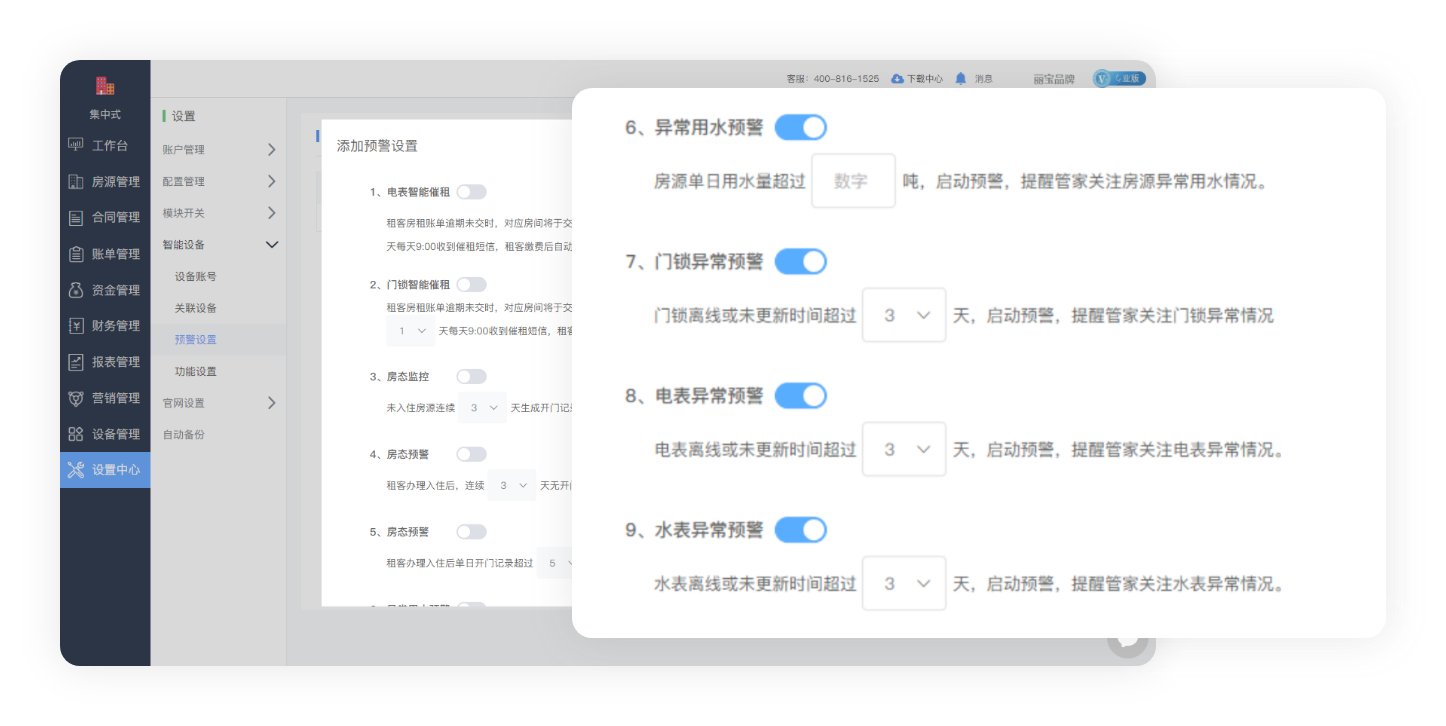
Task: Expand the 账户管理 settings section
Action: [x=219, y=150]
